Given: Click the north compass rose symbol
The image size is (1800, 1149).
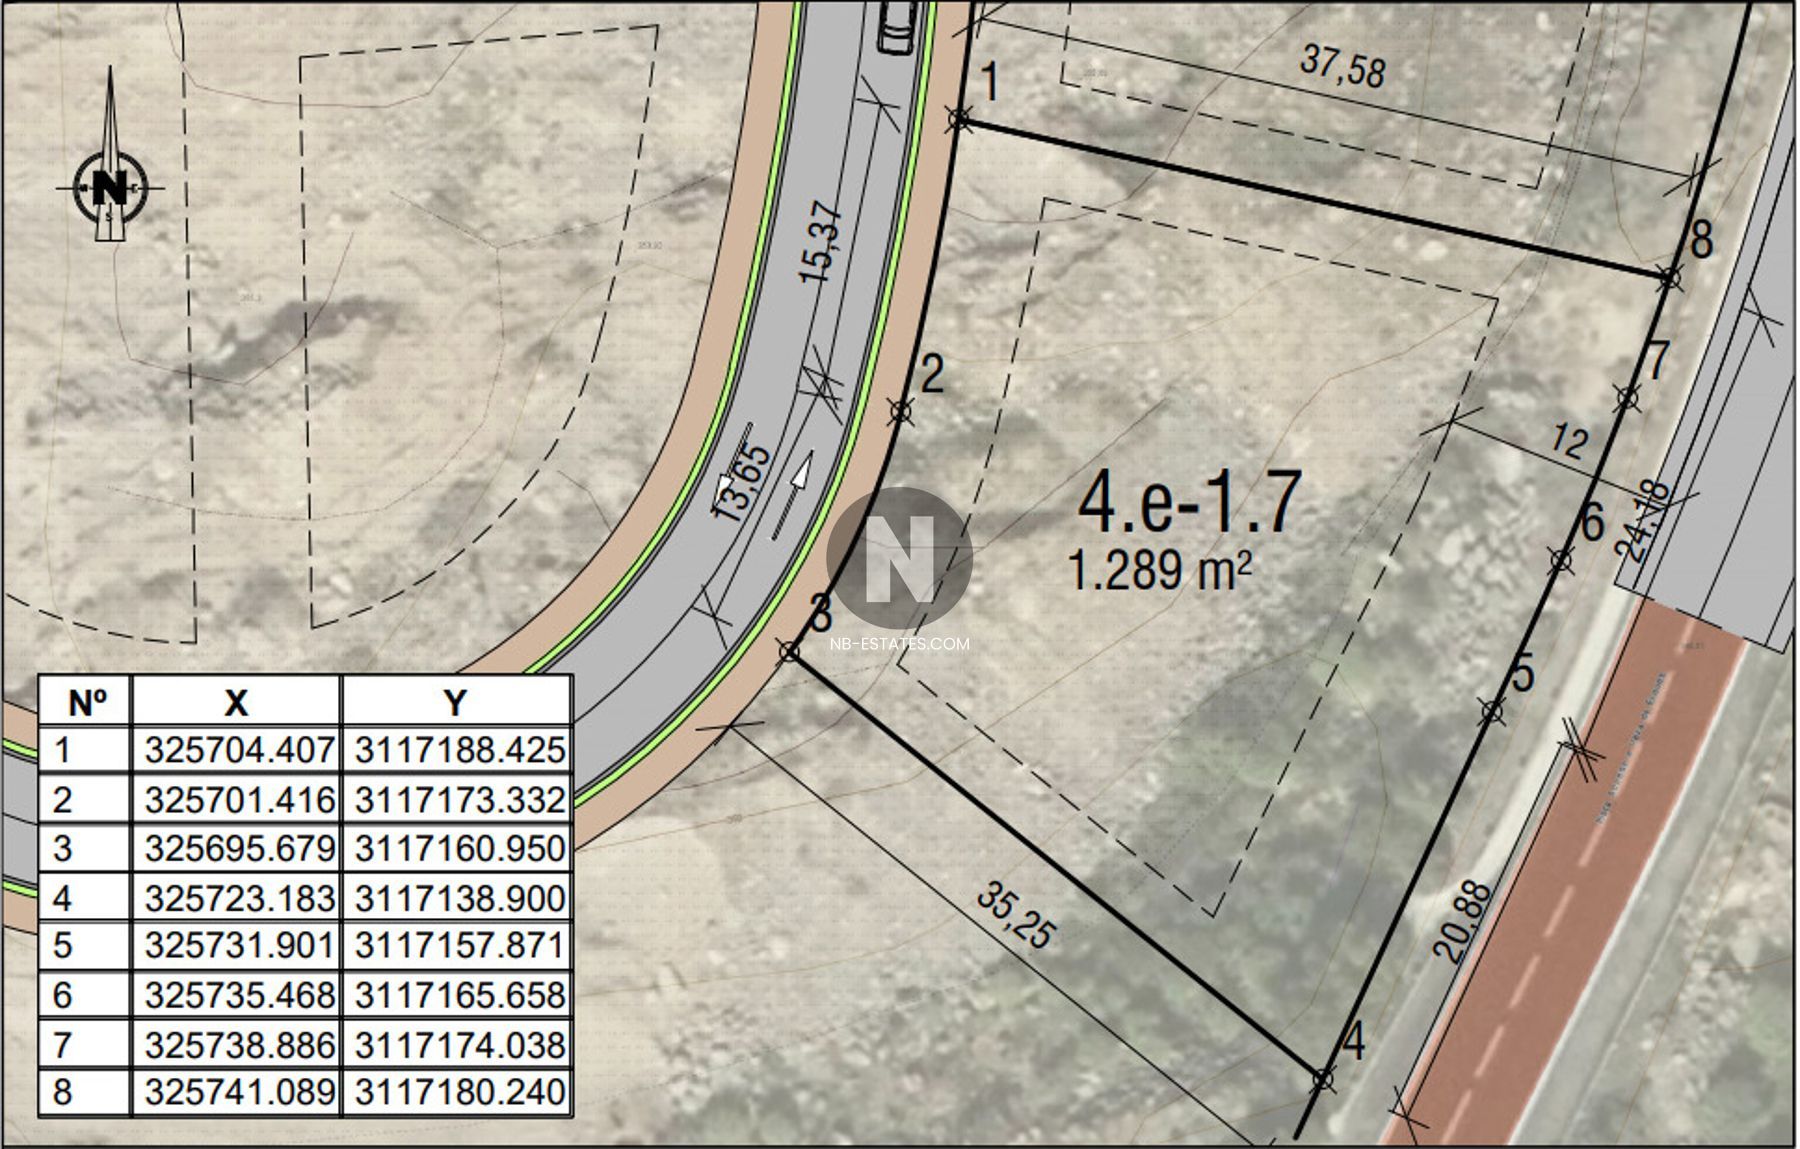Looking at the screenshot, I should (111, 186).
